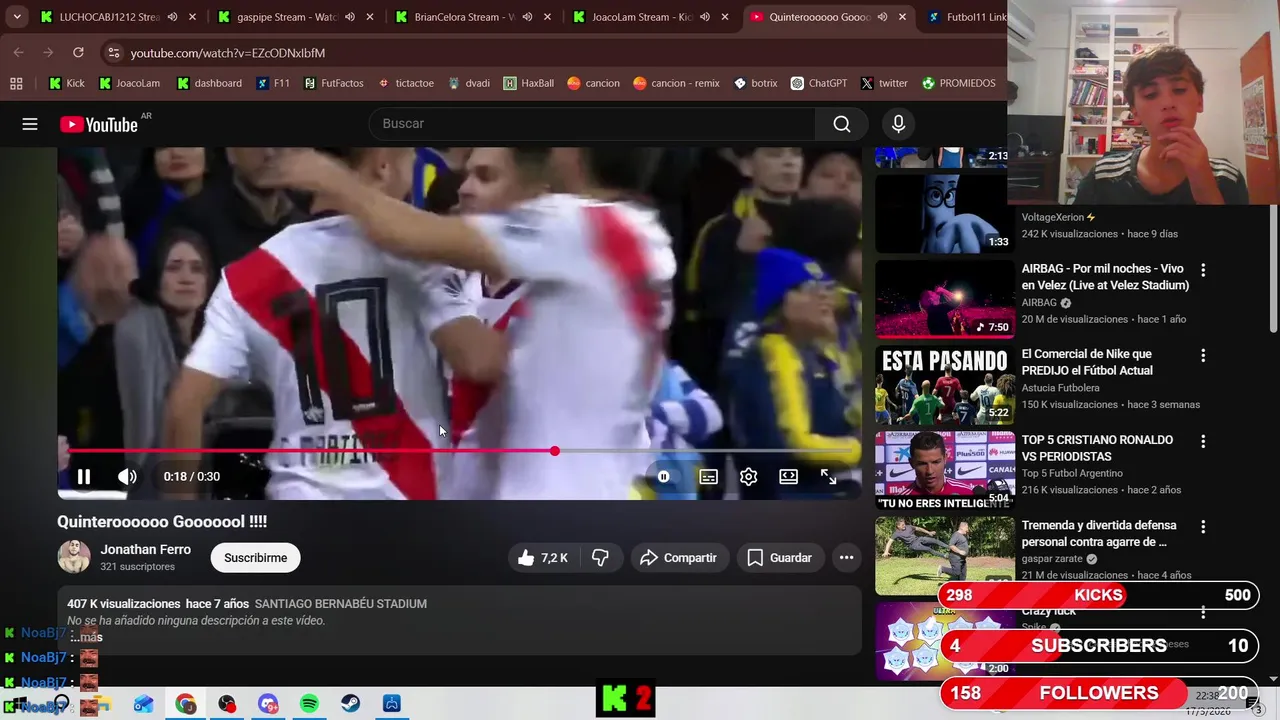Toggle the autoplay switch in player
The image size is (1280, 720).
pyautogui.click(x=663, y=477)
